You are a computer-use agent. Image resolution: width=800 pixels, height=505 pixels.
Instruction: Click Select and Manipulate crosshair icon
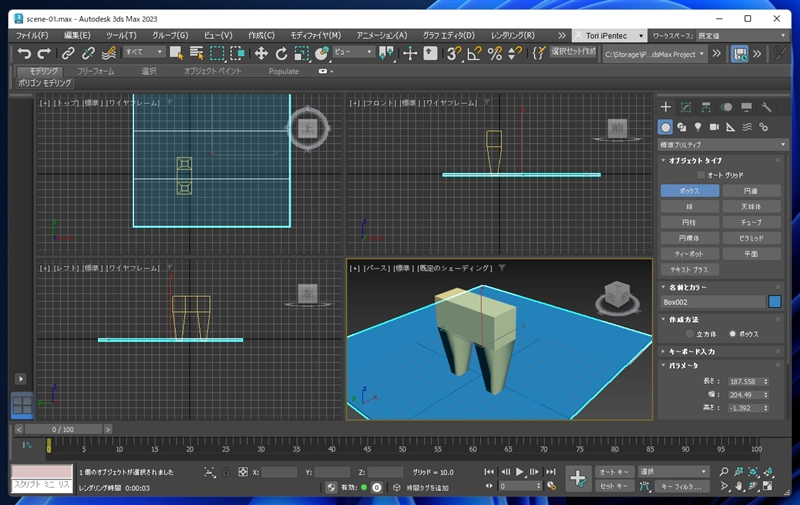coord(410,53)
